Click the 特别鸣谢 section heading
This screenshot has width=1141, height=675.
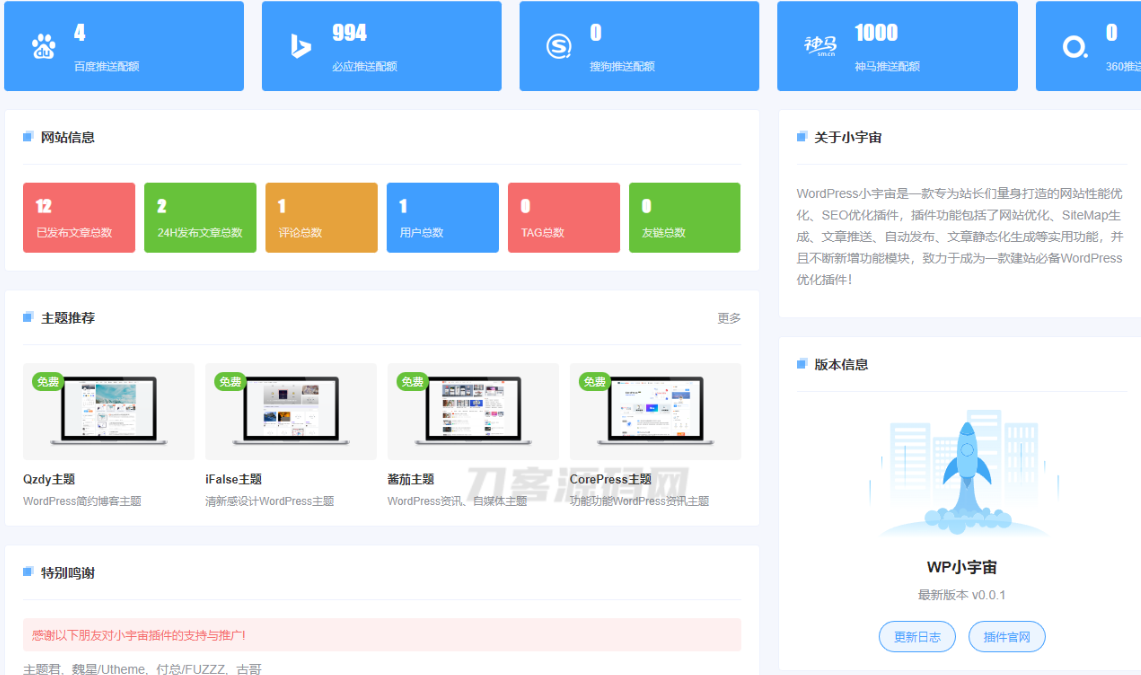tap(68, 573)
